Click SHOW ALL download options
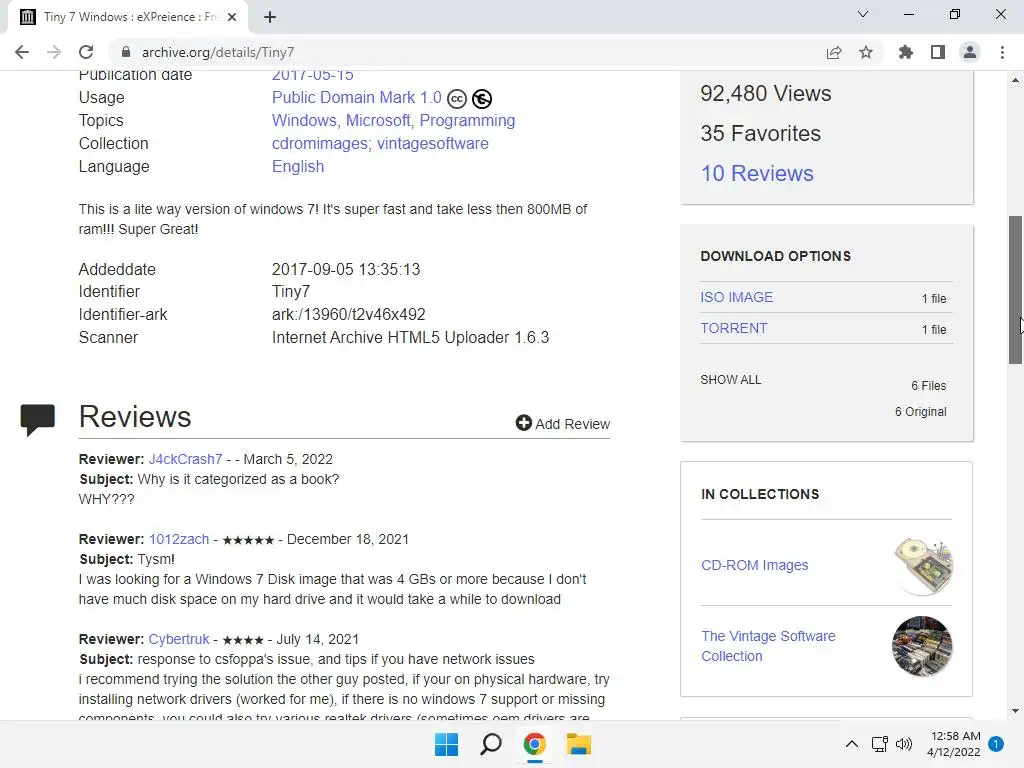This screenshot has height=768, width=1024. (x=731, y=379)
